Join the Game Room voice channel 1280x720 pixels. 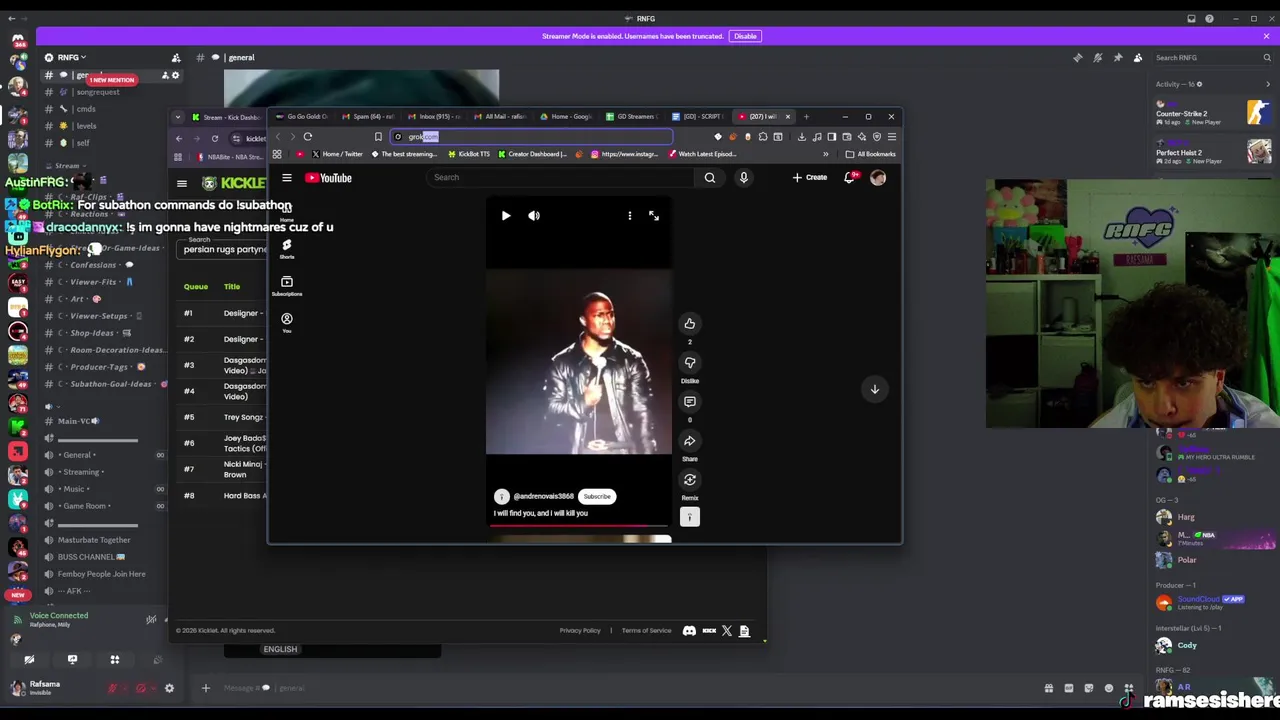(84, 506)
